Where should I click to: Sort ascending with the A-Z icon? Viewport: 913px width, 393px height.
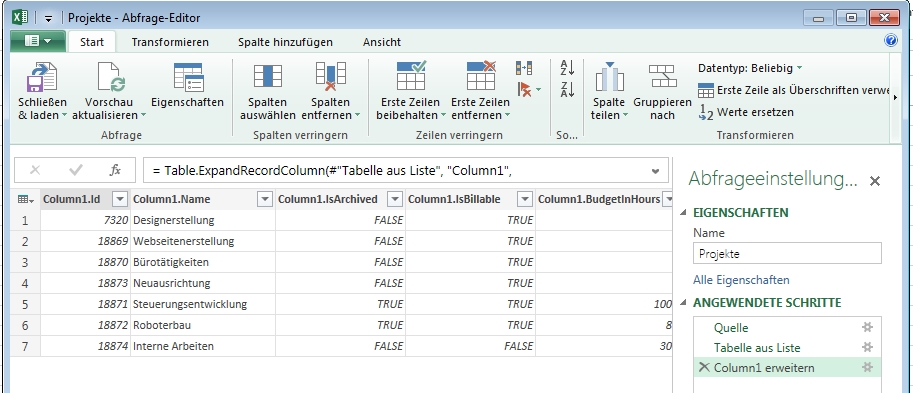[x=567, y=68]
